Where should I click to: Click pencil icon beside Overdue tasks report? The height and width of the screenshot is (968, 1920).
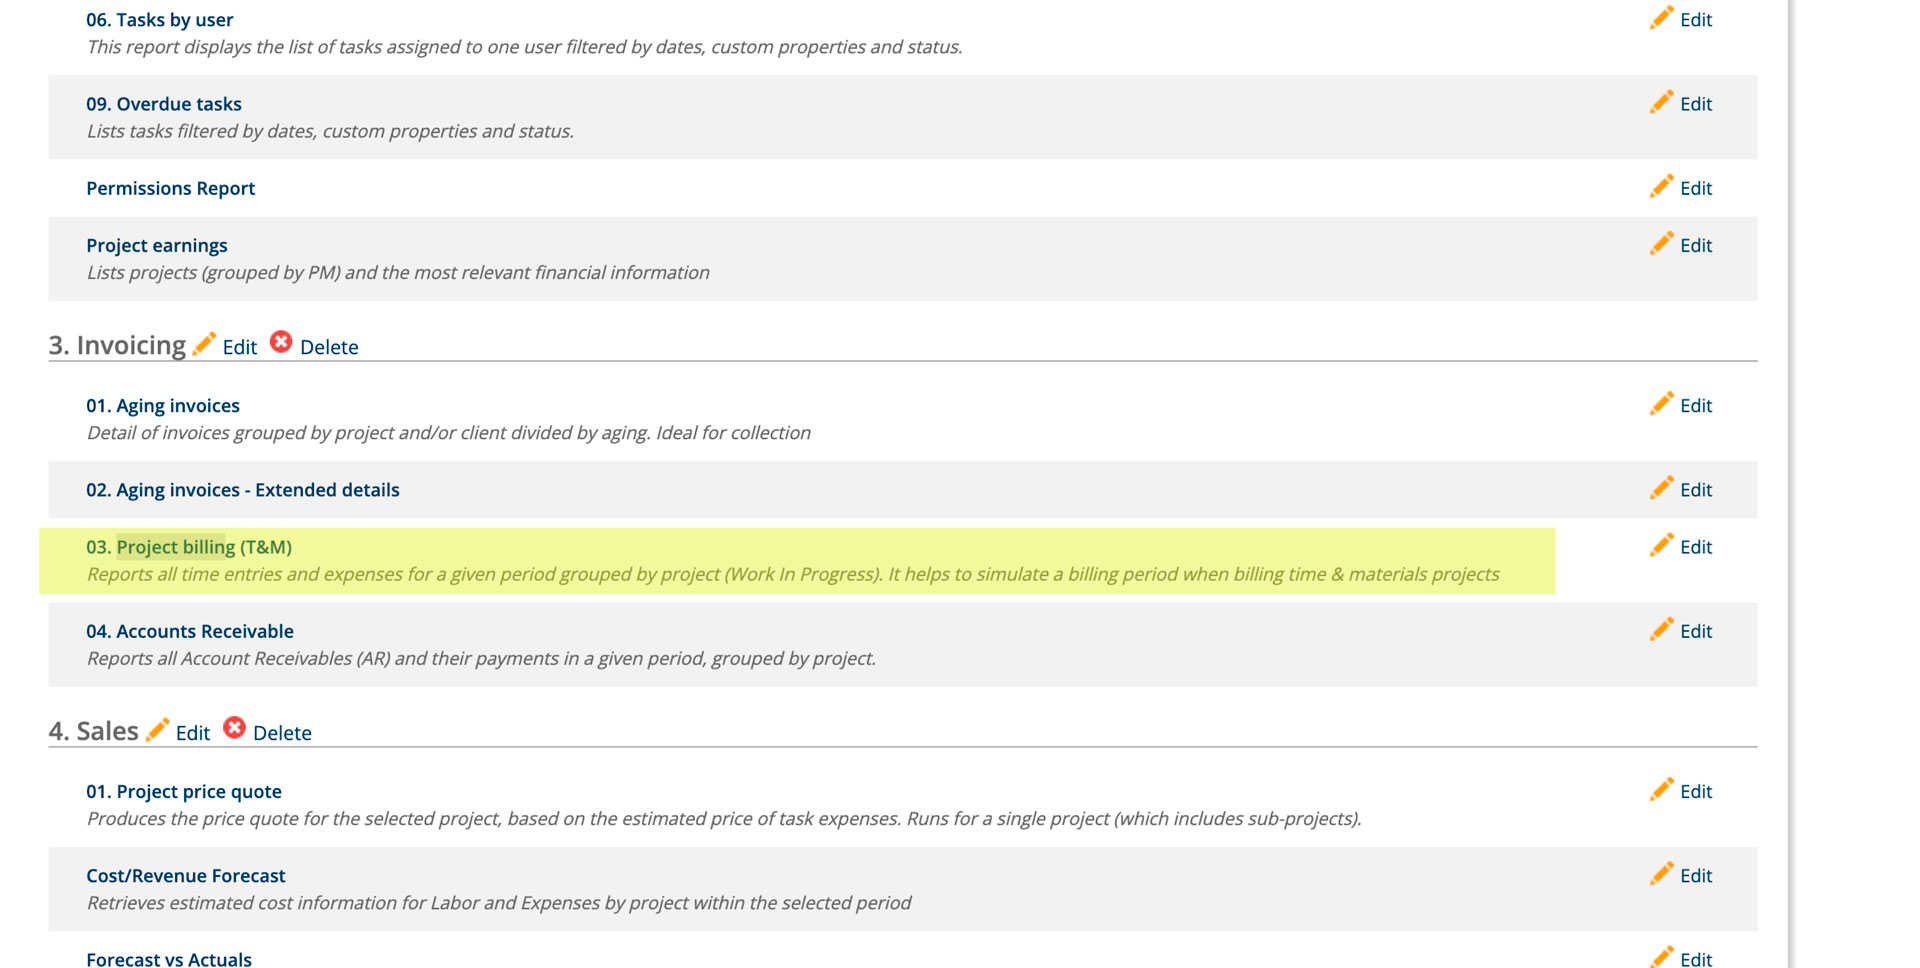click(x=1661, y=102)
